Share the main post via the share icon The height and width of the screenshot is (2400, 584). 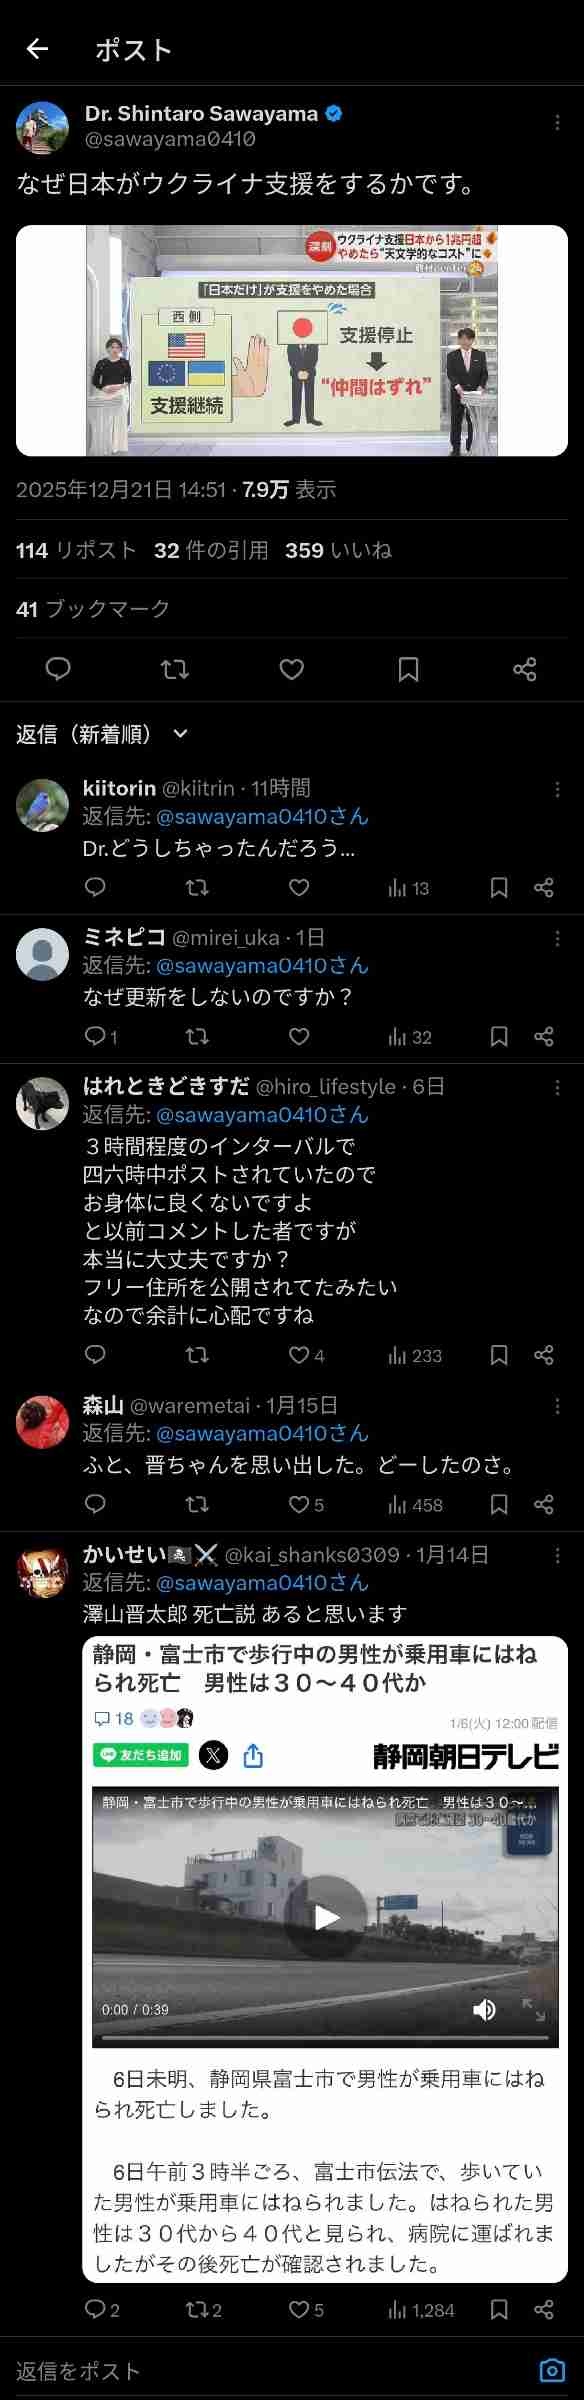525,671
